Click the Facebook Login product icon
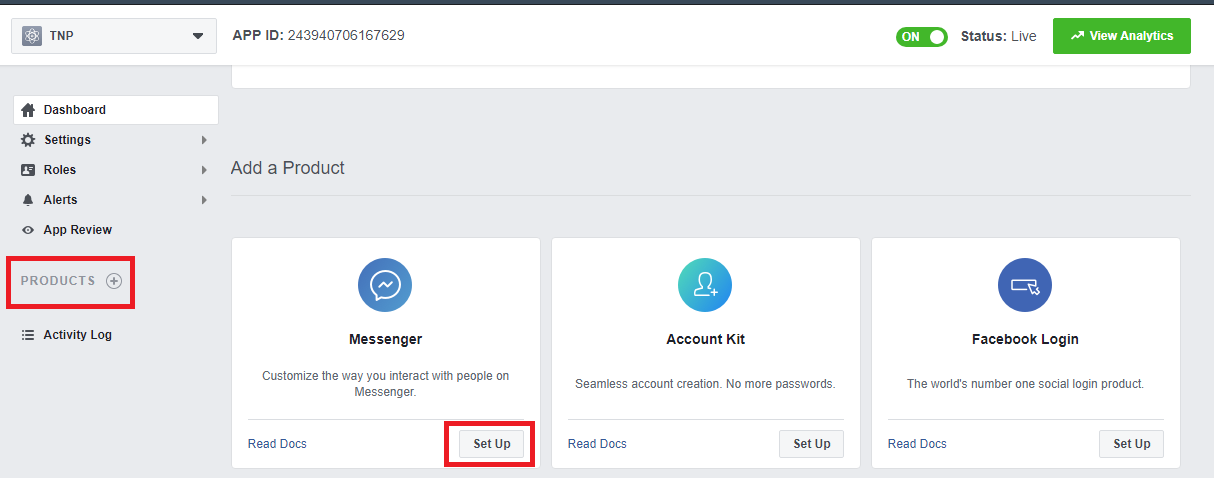Viewport: 1214px width, 478px height. pyautogui.click(x=1025, y=285)
